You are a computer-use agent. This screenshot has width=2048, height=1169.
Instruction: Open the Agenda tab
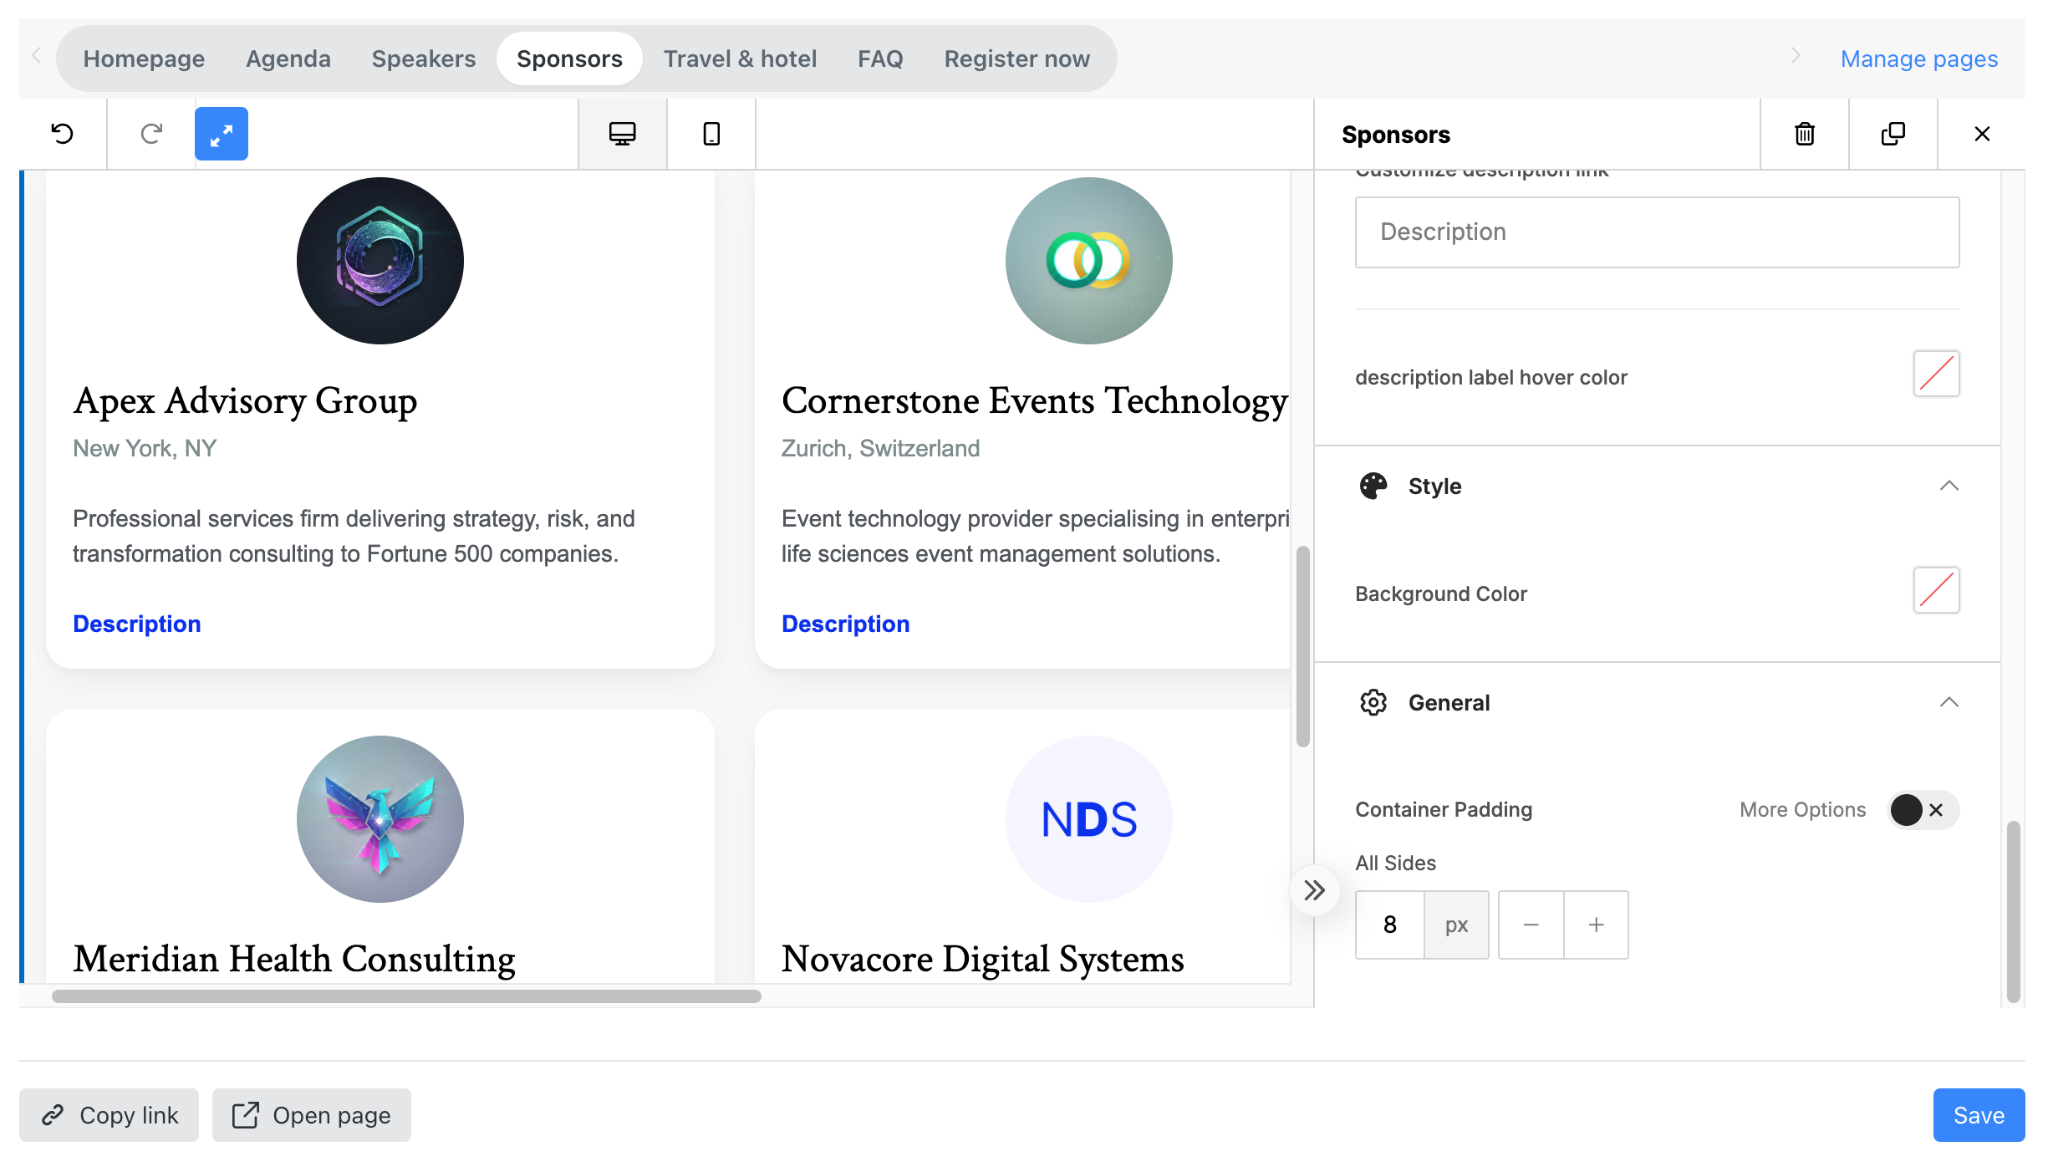pyautogui.click(x=288, y=59)
